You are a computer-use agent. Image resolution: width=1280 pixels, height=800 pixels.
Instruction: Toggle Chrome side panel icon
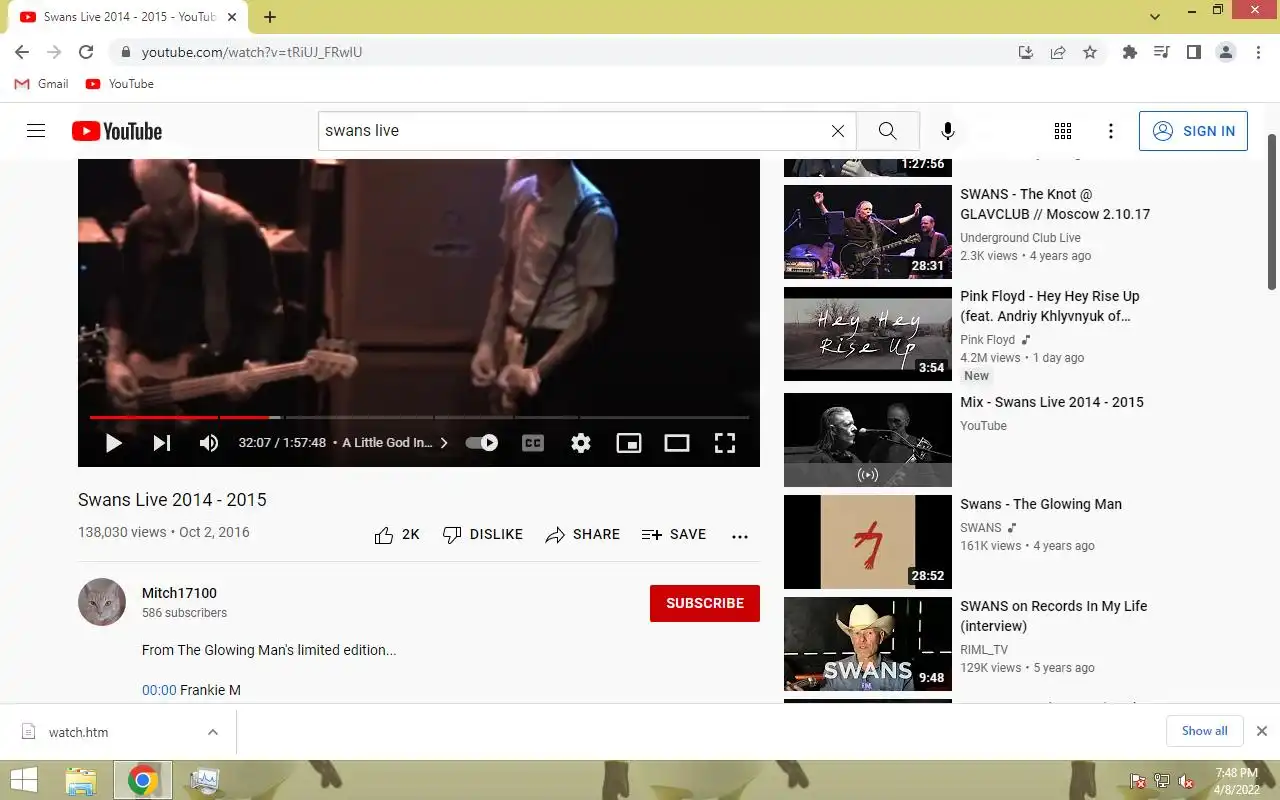[1193, 52]
